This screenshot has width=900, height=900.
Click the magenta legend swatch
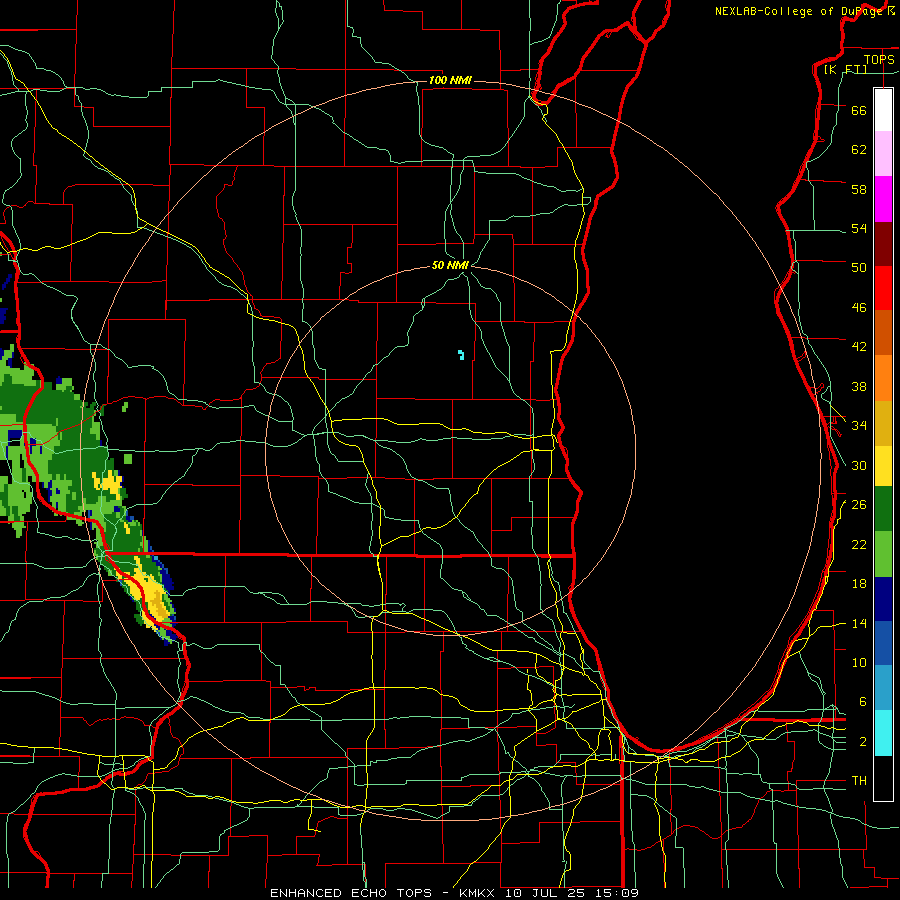[883, 199]
